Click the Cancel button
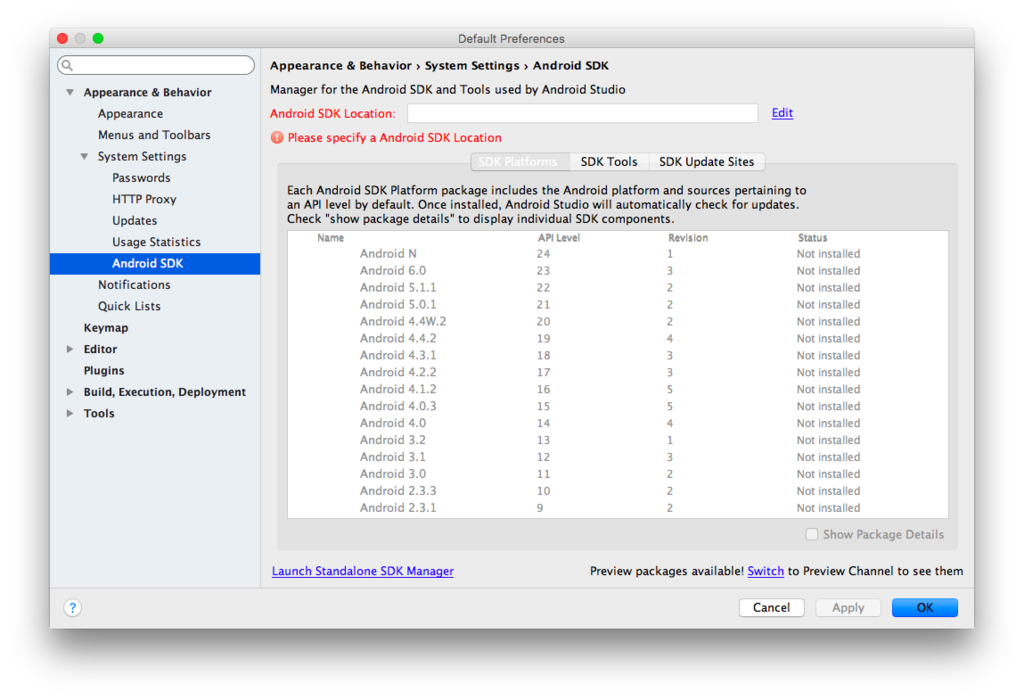The image size is (1024, 700). click(x=771, y=607)
